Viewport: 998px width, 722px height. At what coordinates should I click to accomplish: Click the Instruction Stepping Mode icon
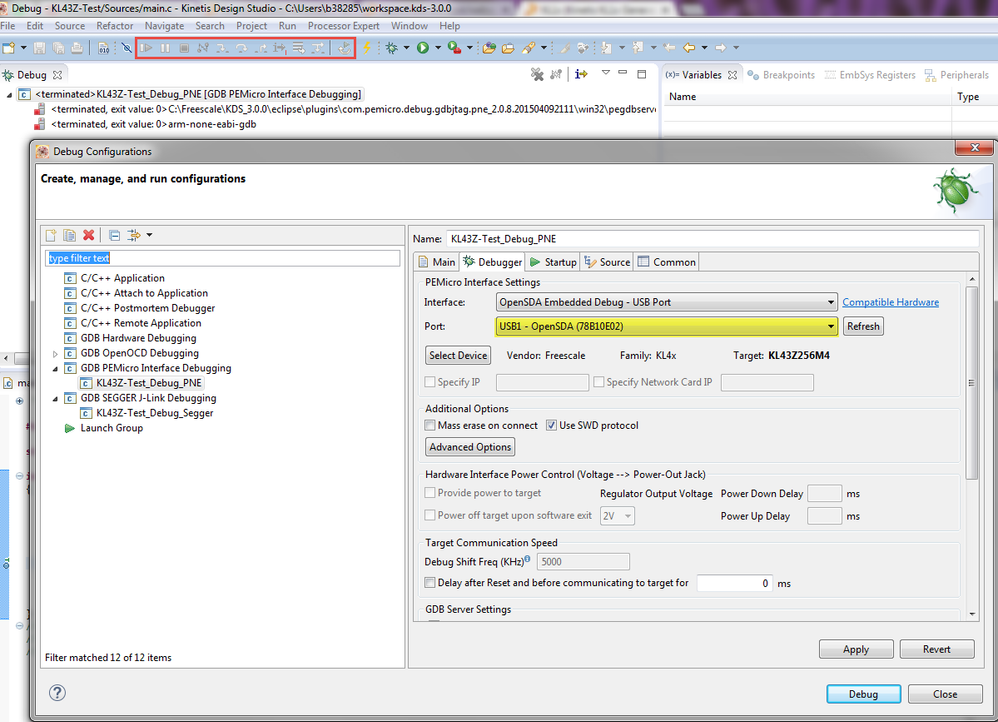click(580, 74)
